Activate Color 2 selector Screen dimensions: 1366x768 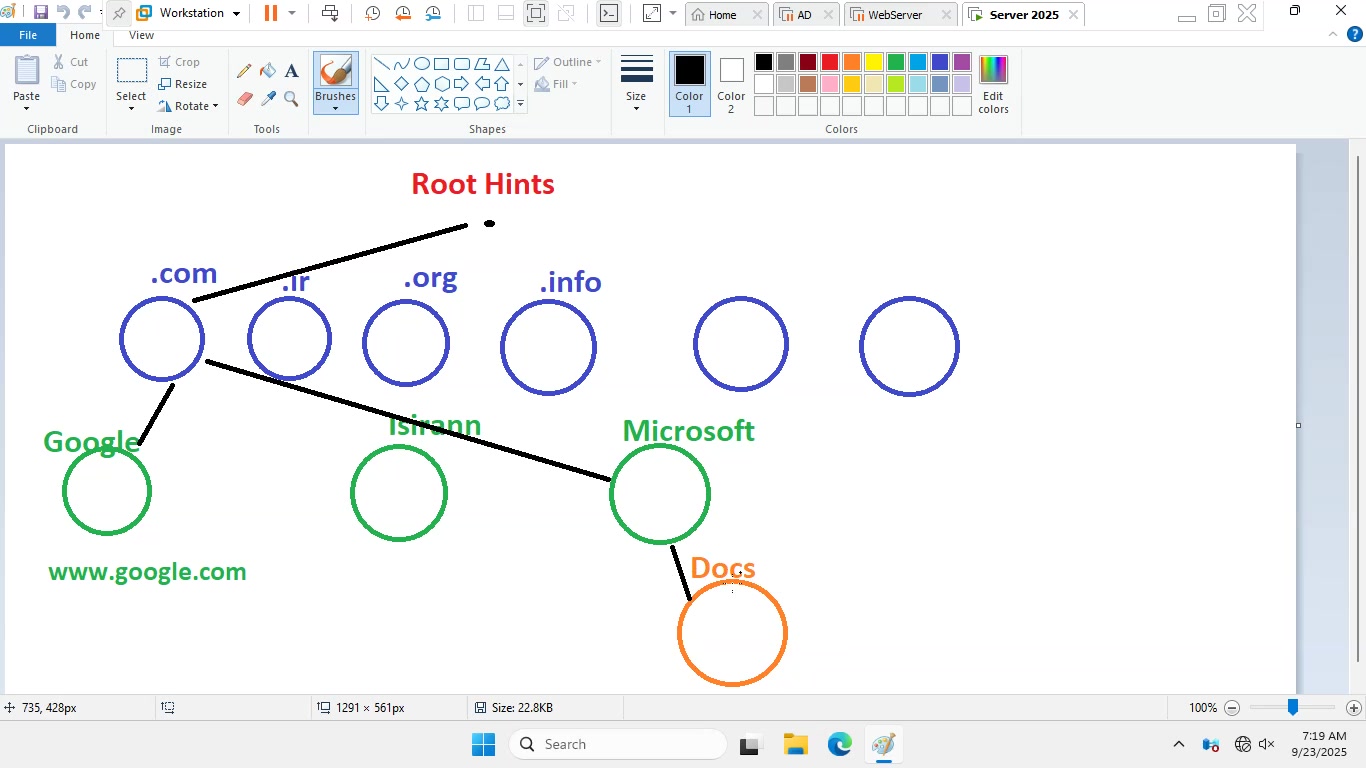pyautogui.click(x=731, y=84)
